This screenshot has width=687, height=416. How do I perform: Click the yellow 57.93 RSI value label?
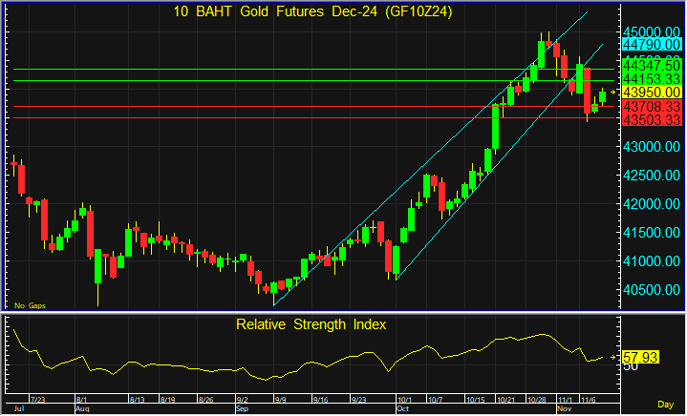(x=639, y=356)
